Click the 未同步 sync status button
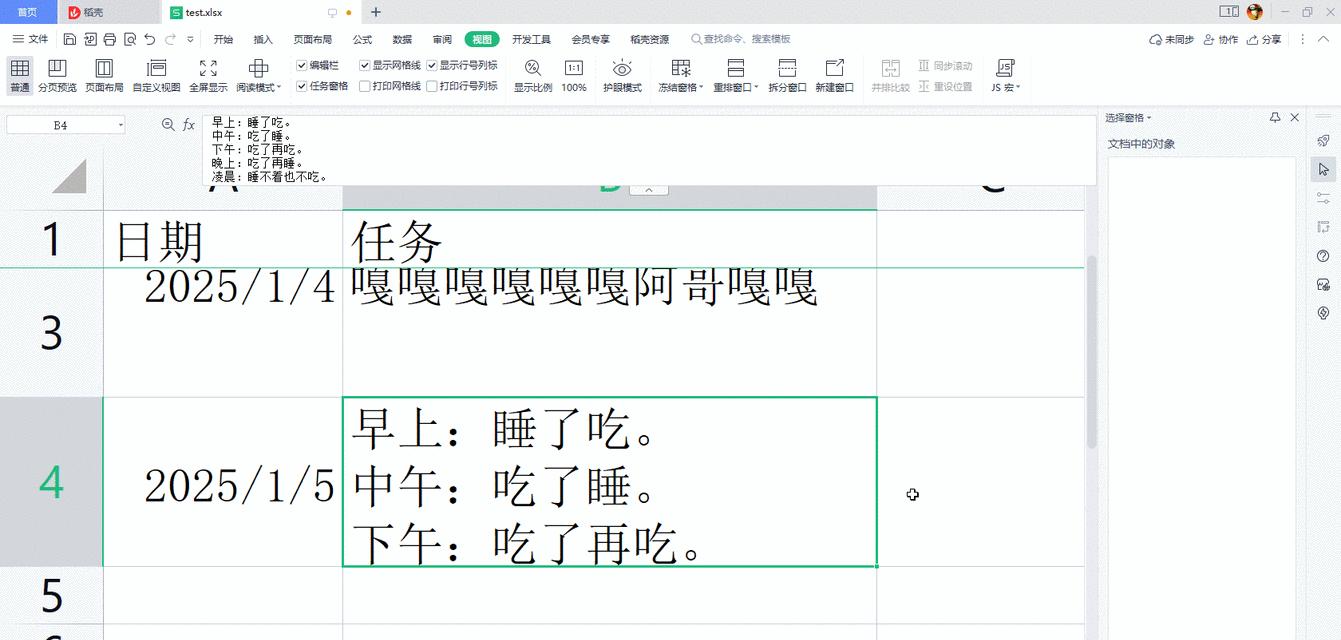1341x640 pixels. point(1172,40)
